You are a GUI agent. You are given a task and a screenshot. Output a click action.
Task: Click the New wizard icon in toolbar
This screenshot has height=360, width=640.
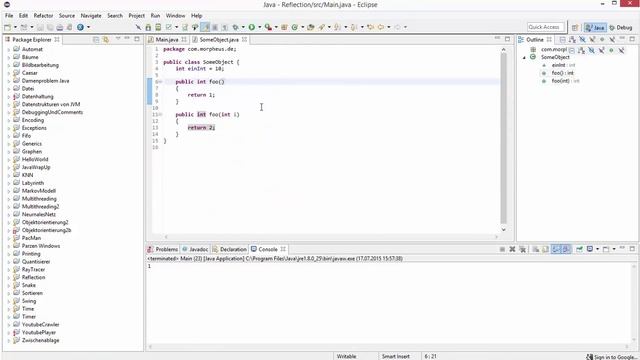[x=7, y=27]
